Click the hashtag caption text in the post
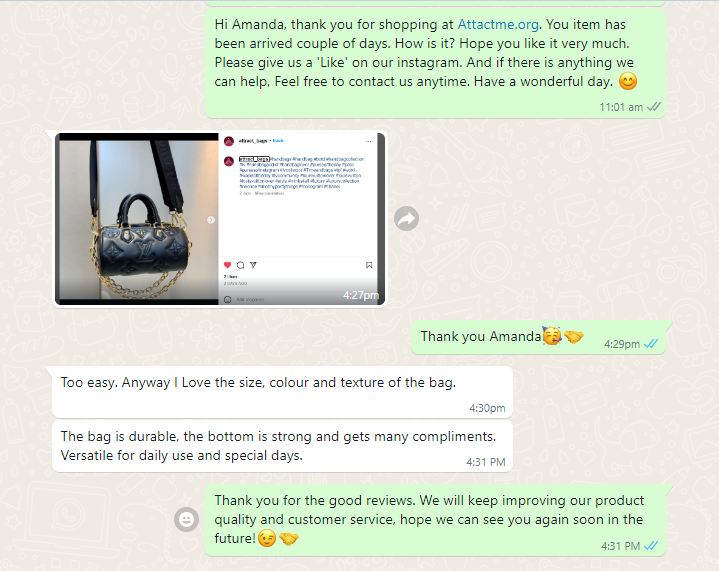The width and height of the screenshot is (719, 571). [x=302, y=173]
